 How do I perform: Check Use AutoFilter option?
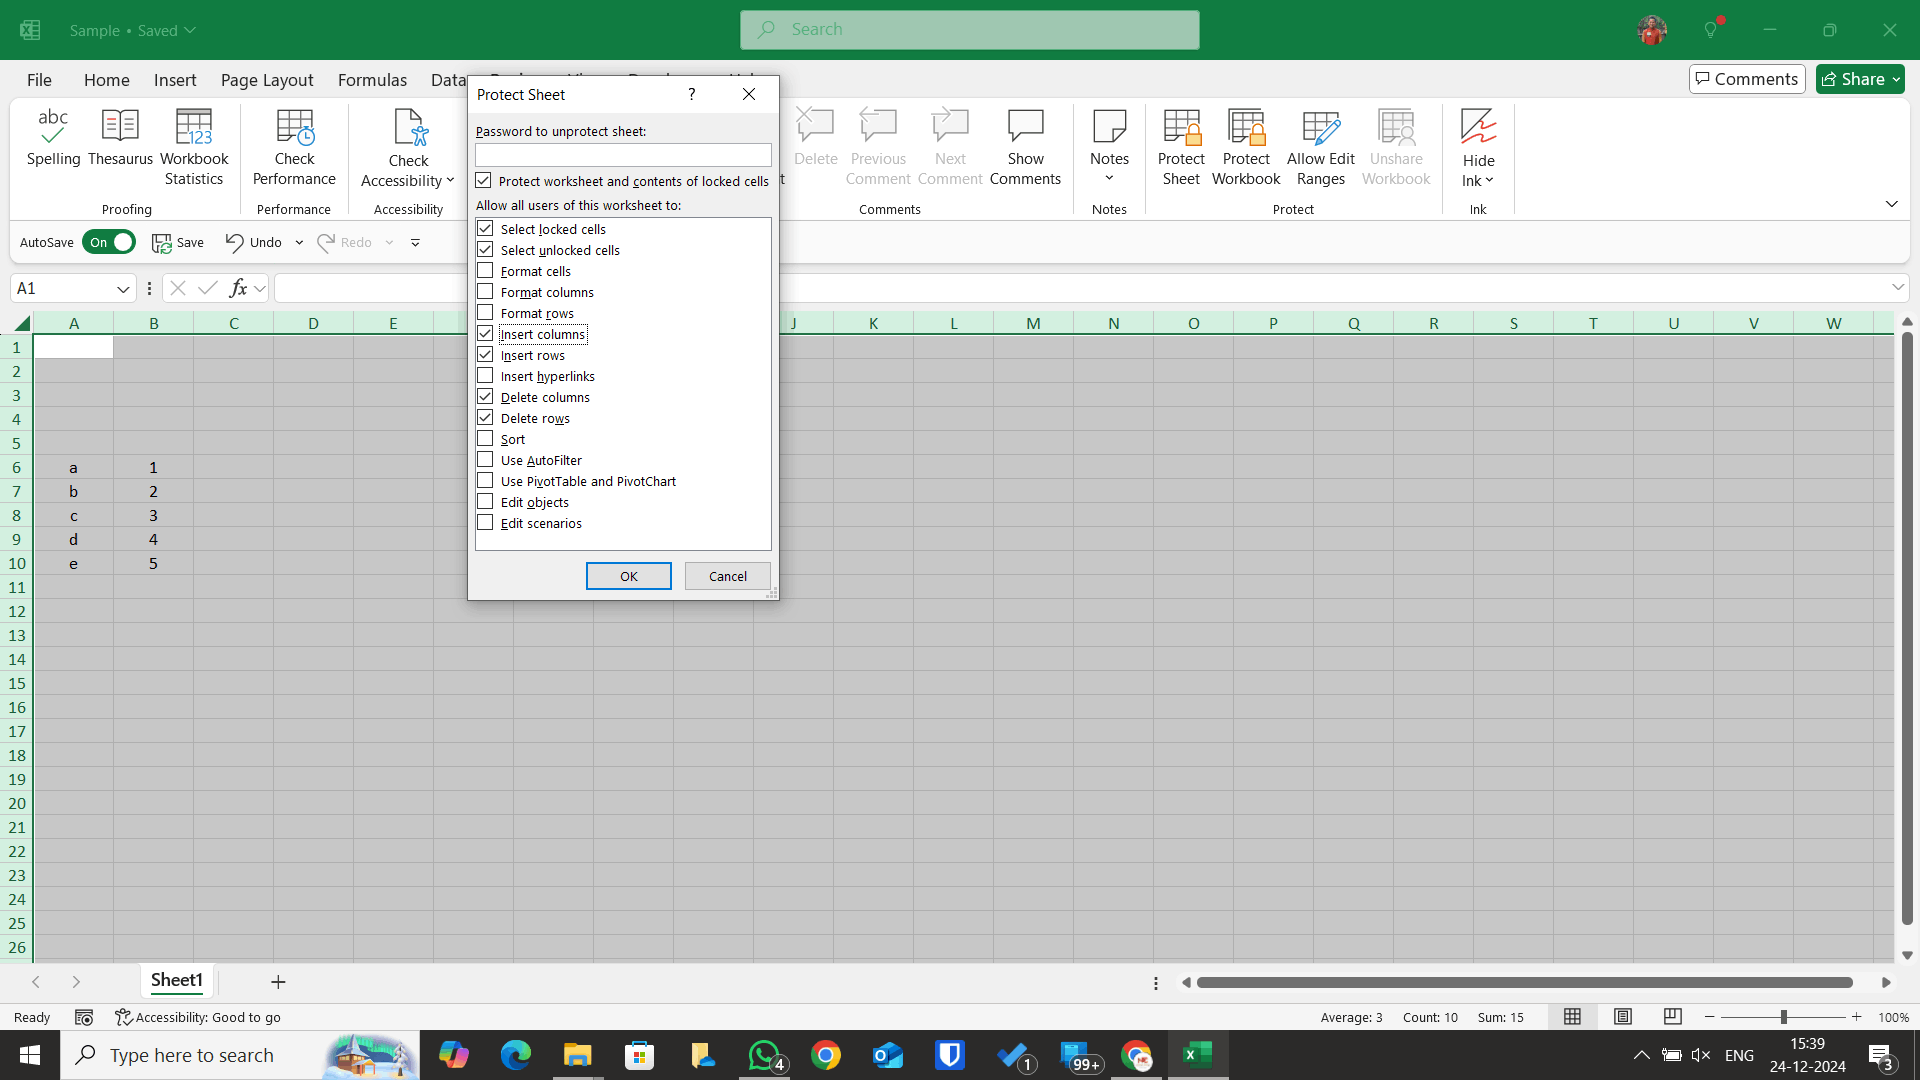pyautogui.click(x=485, y=459)
